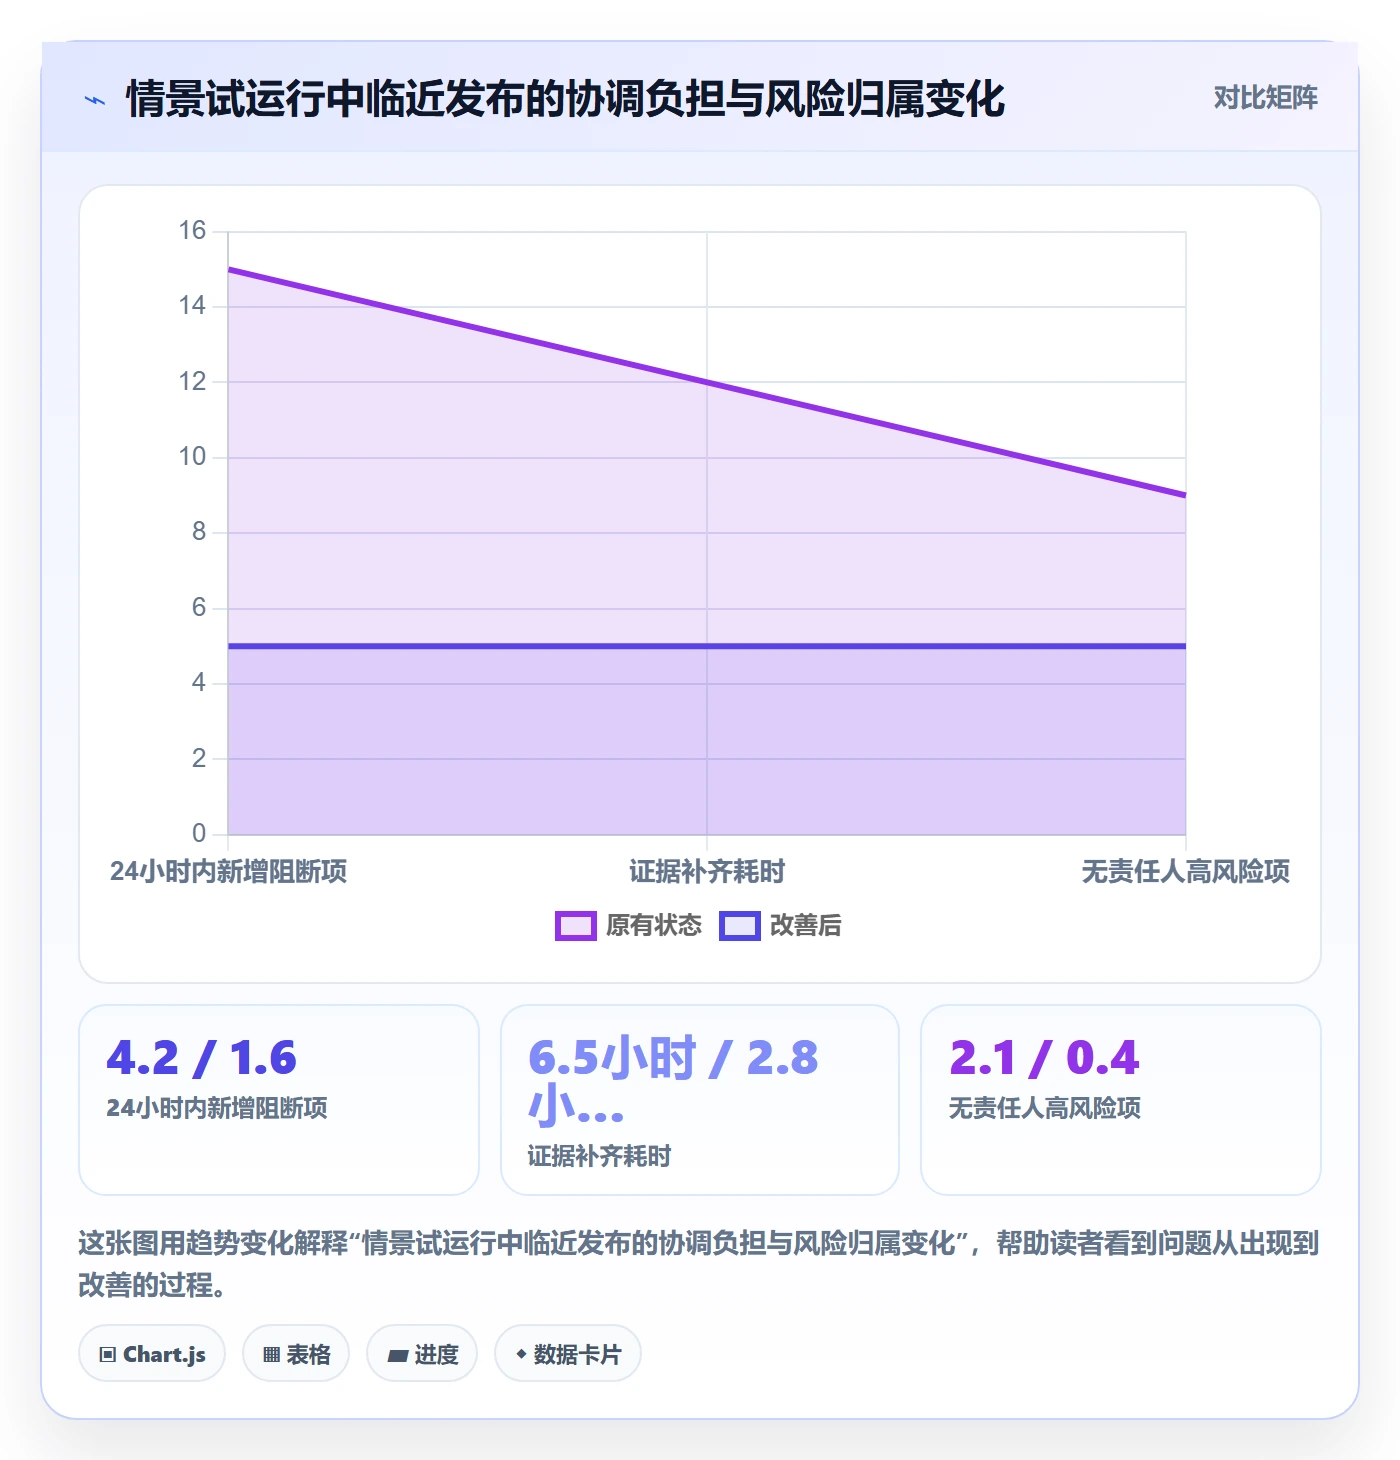Click the 2.1 / 0.4 metric value
The image size is (1400, 1460).
[x=1044, y=1058]
